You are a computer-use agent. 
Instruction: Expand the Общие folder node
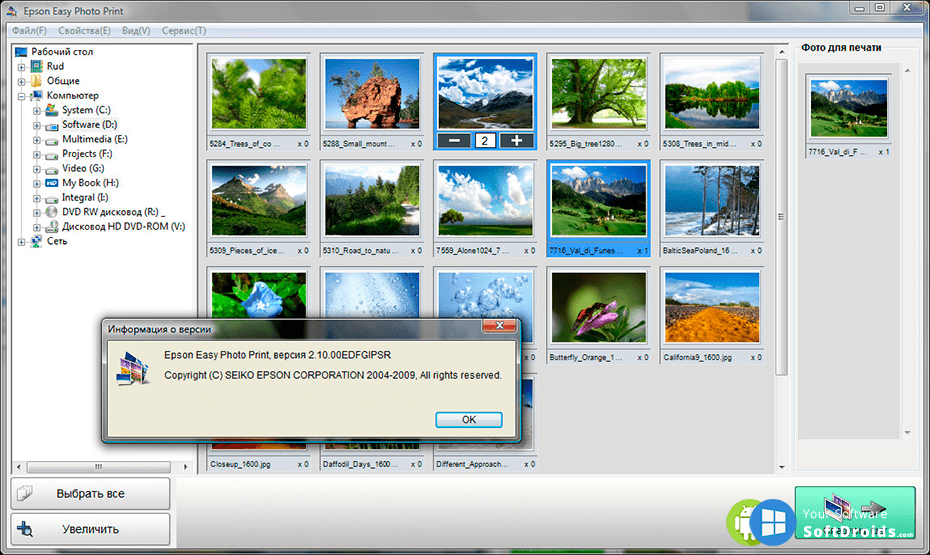[21, 81]
